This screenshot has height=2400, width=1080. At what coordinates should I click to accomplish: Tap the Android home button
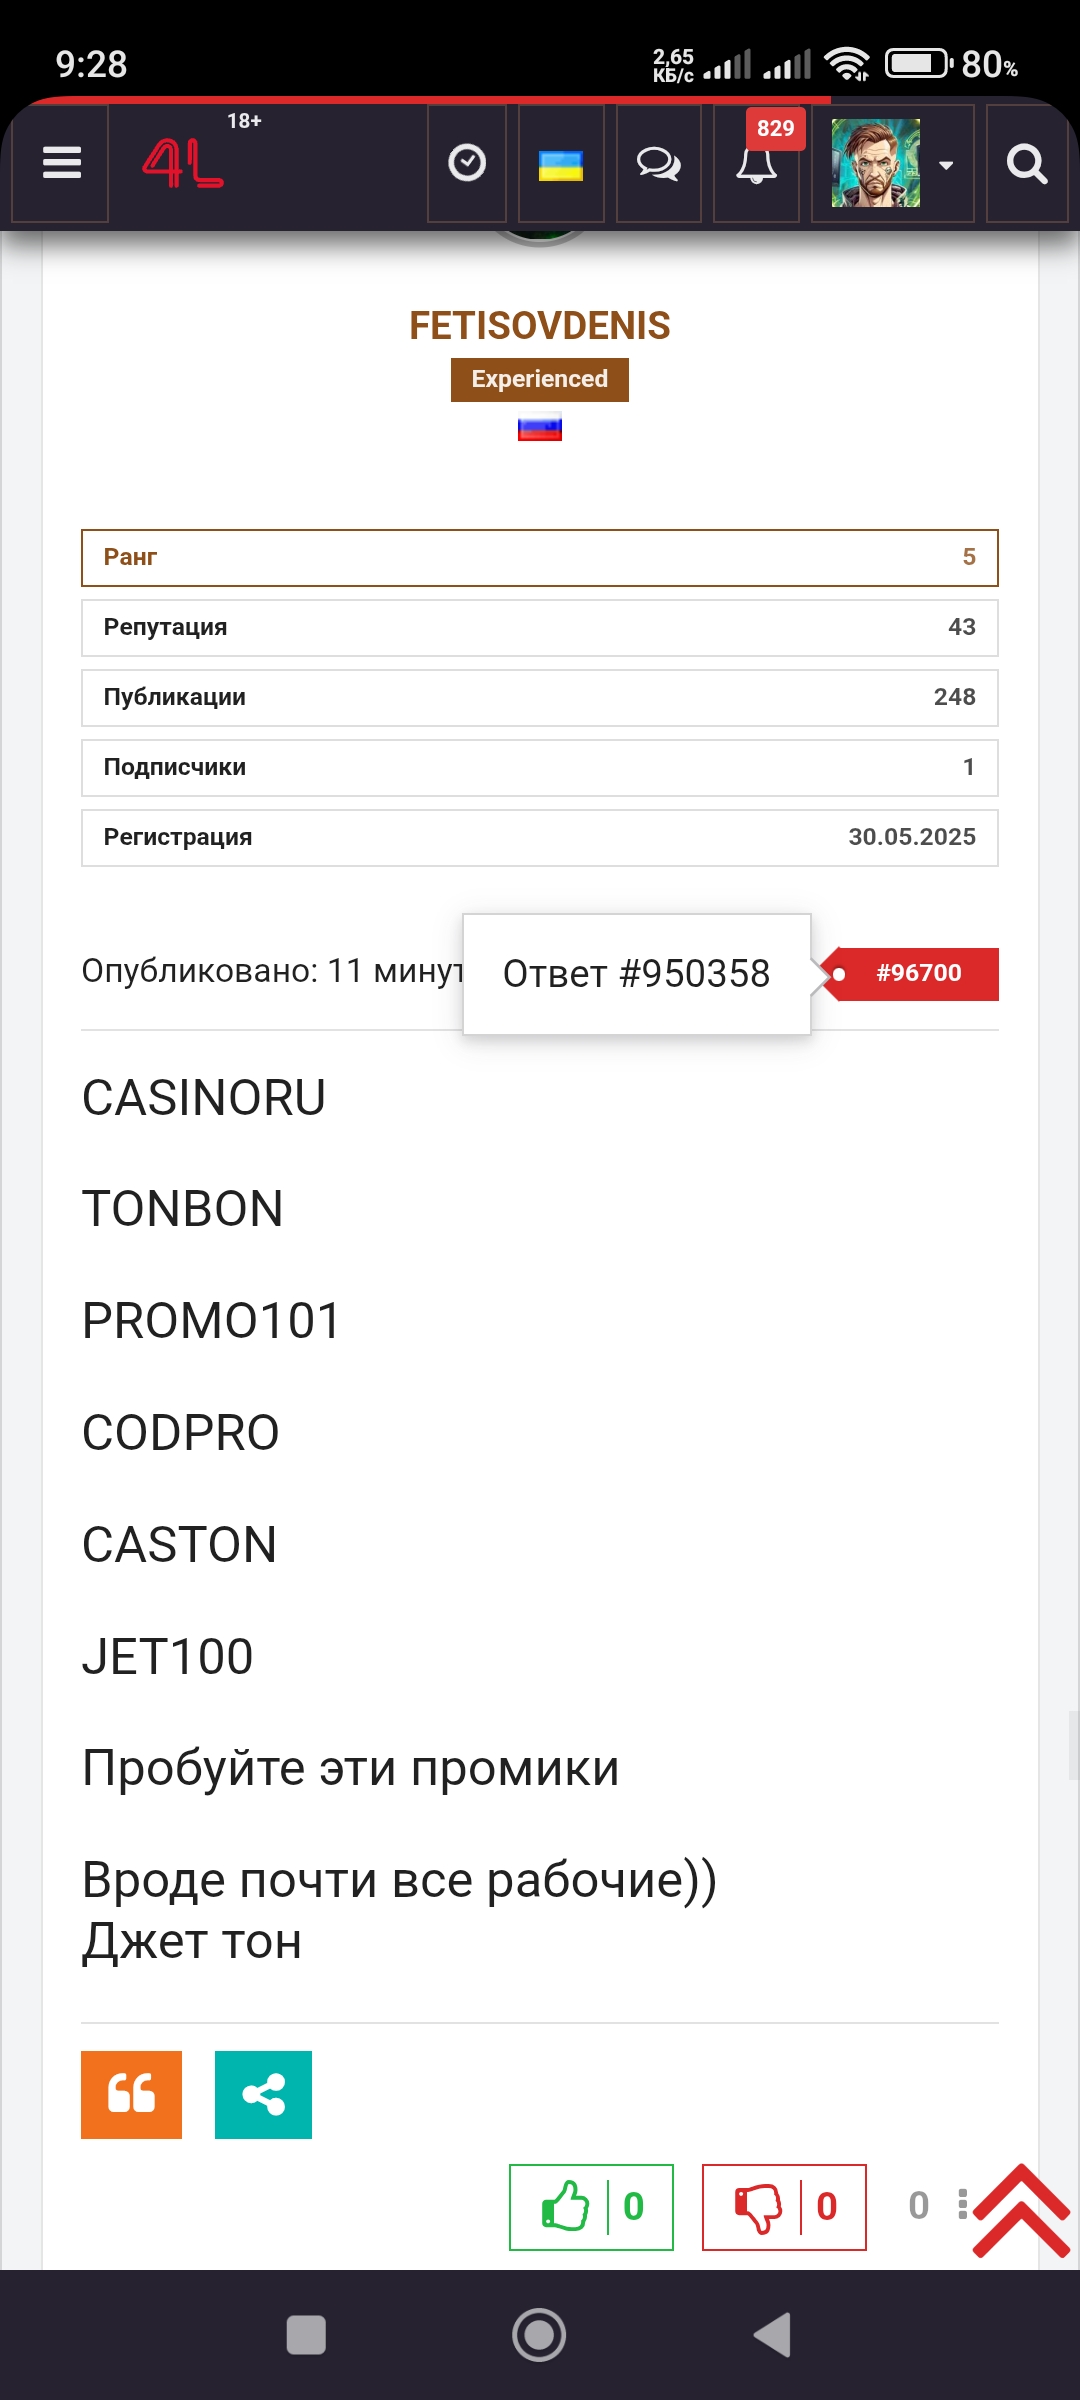click(x=539, y=2335)
